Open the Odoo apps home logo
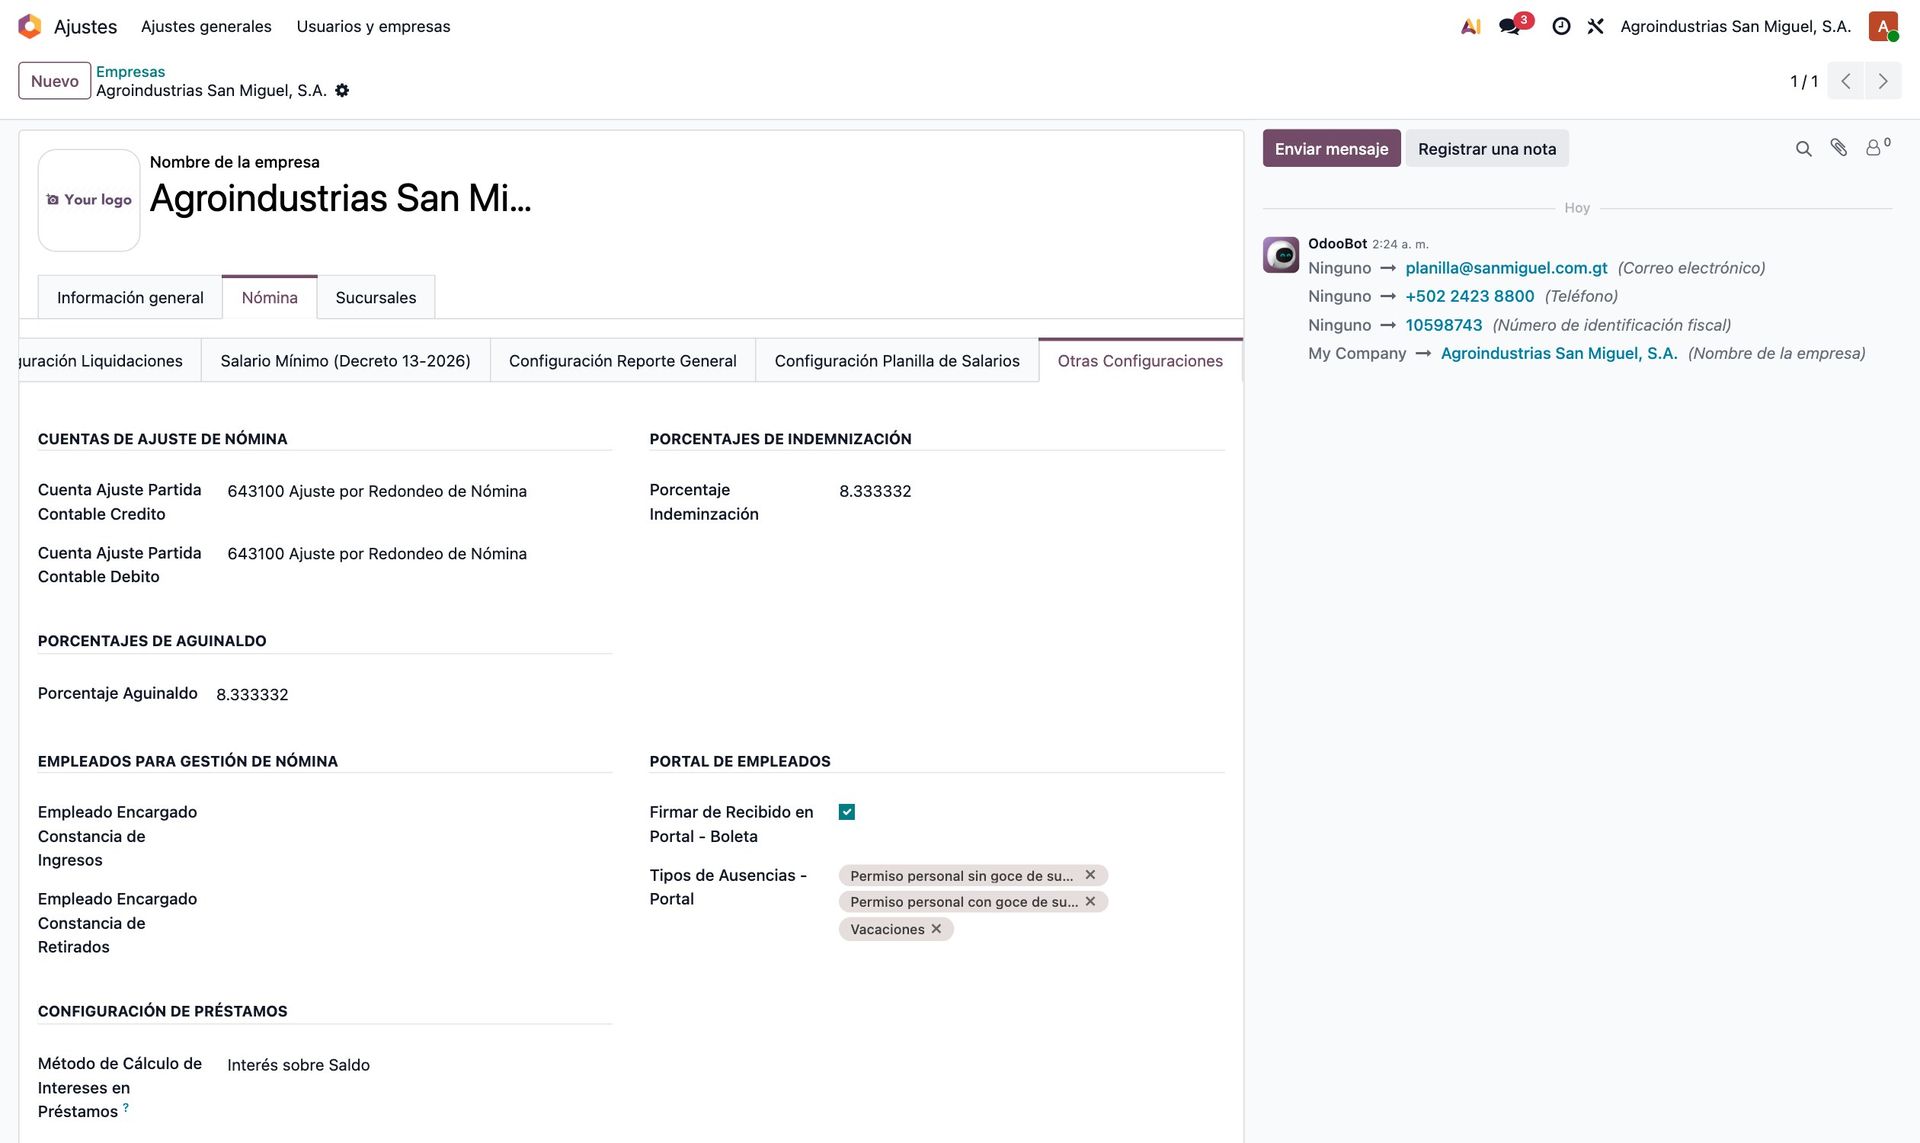Screen dimensions: 1920x1143 point(30,26)
